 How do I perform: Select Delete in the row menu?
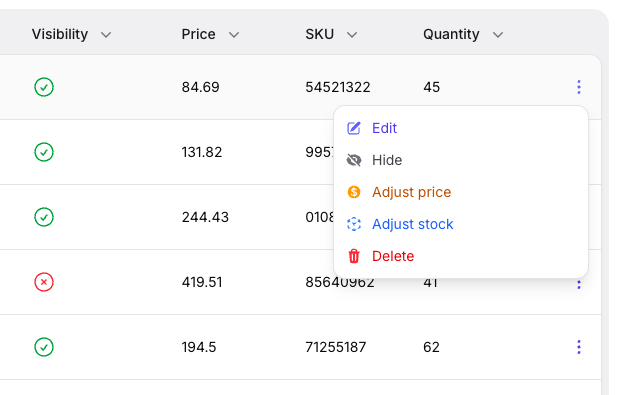point(461,256)
